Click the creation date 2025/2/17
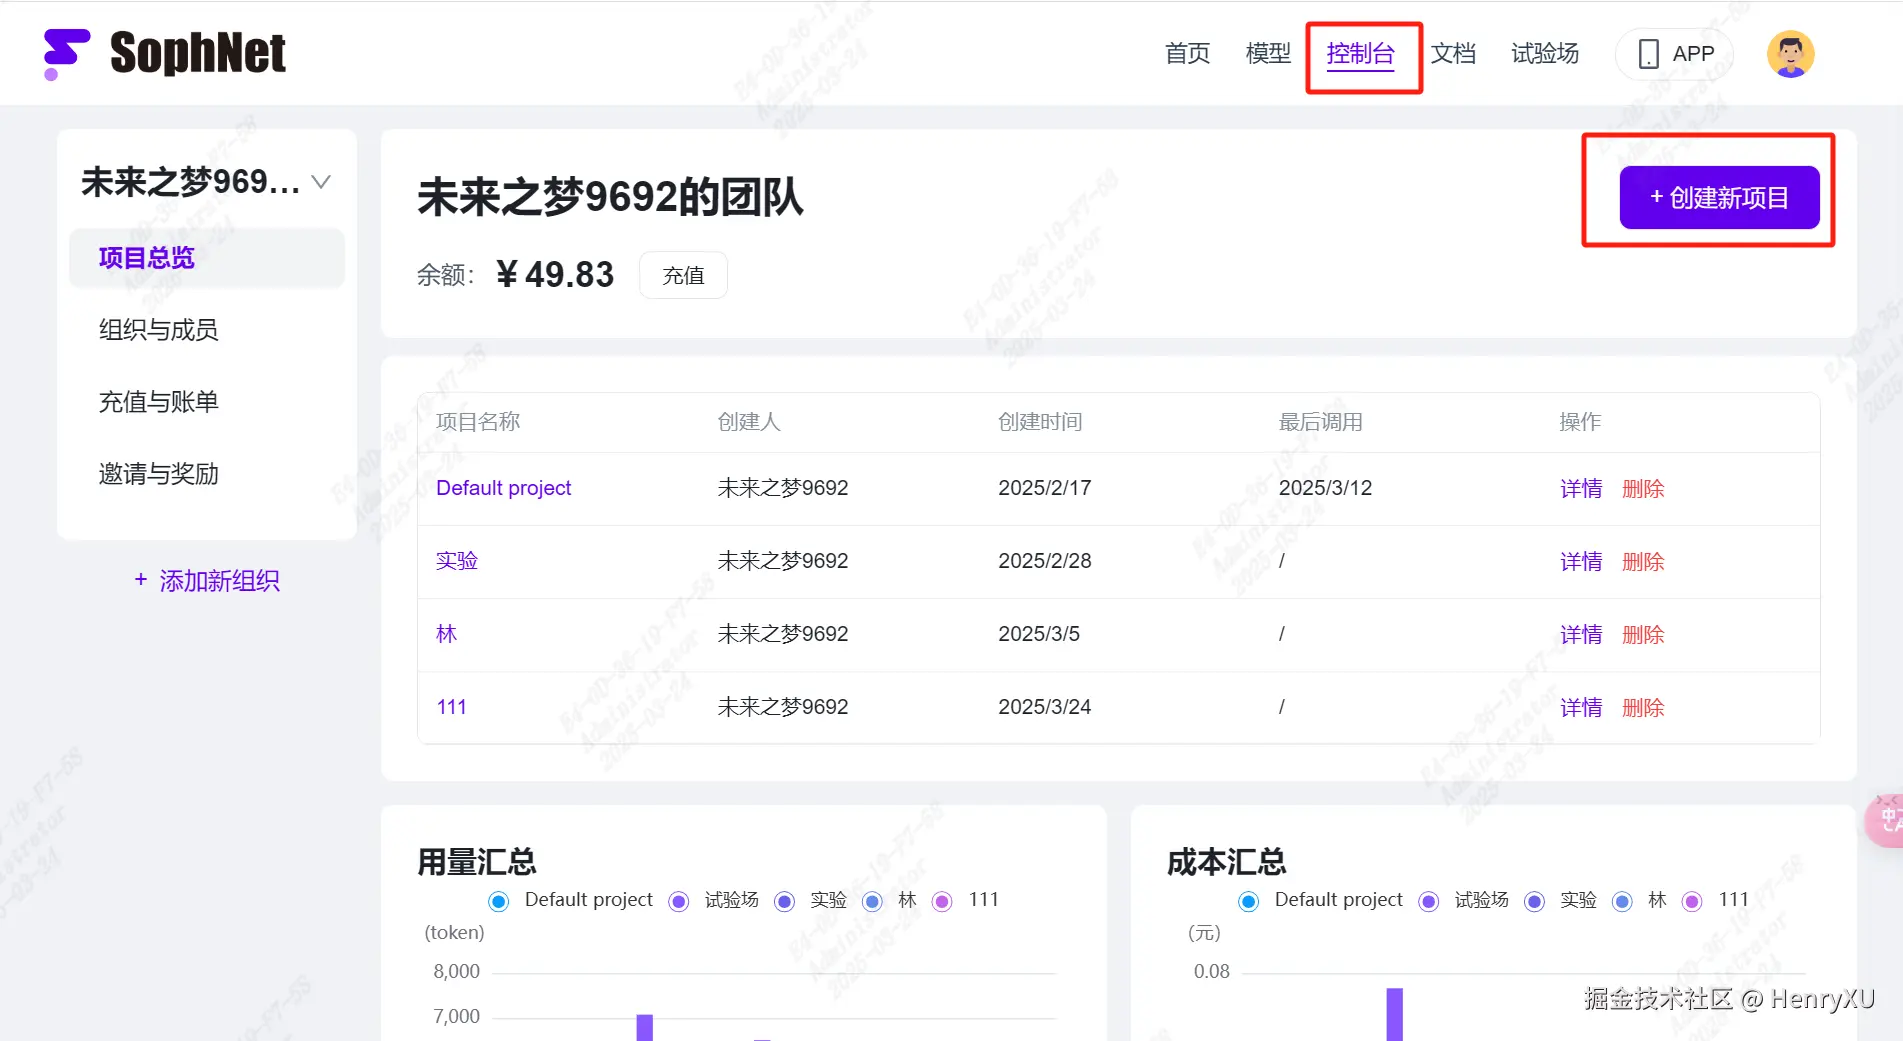Viewport: 1903px width, 1041px height. [x=1045, y=488]
